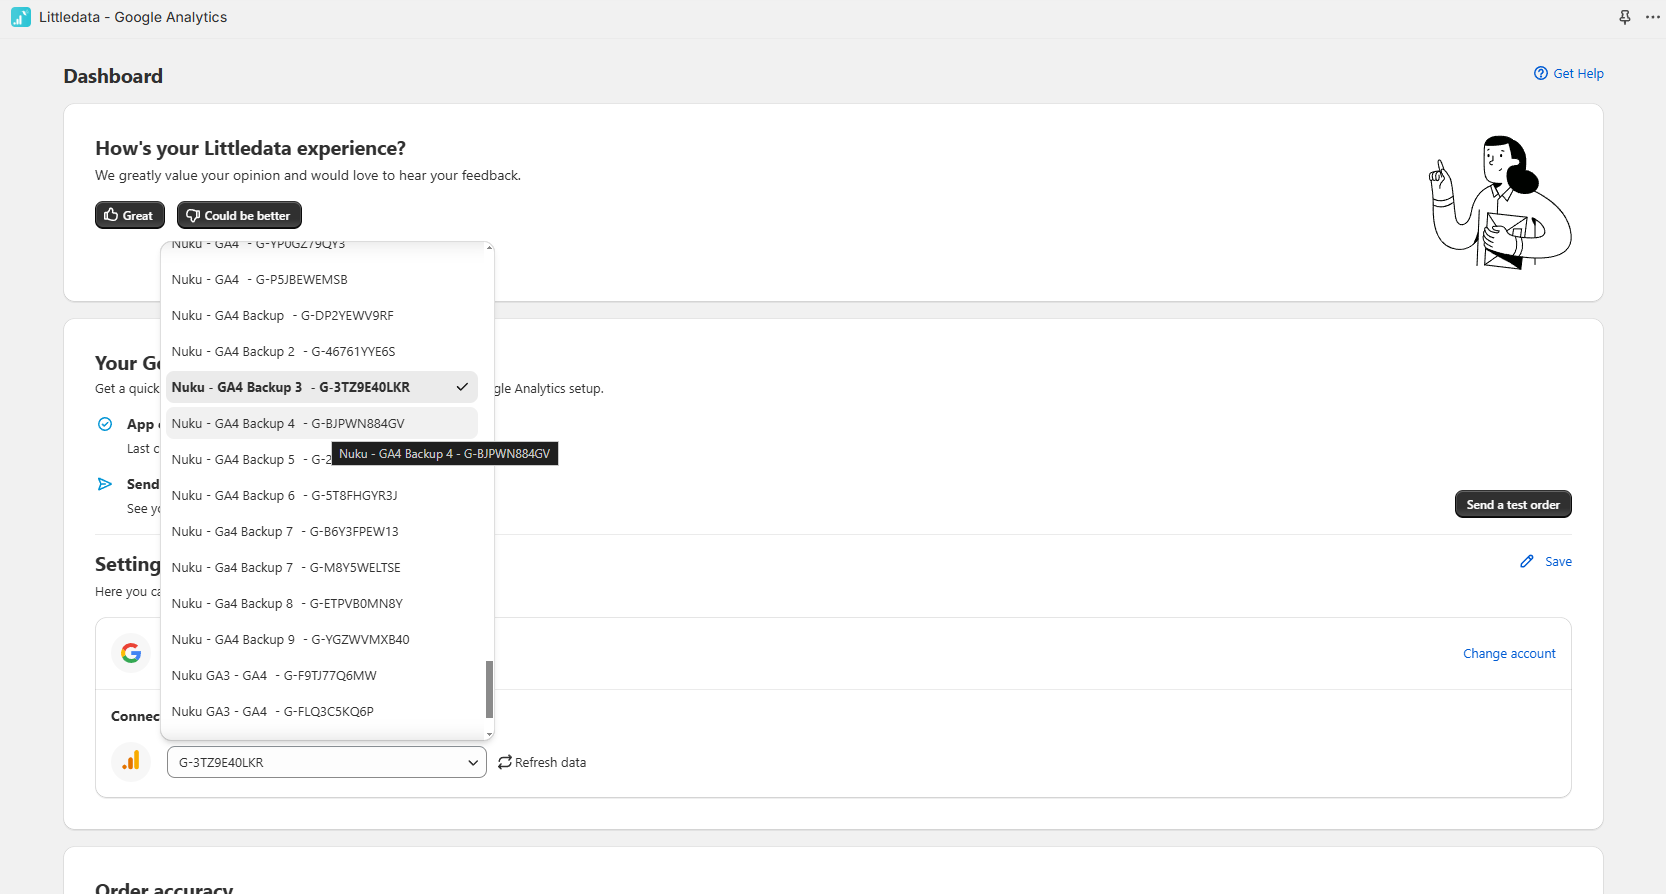The image size is (1666, 894).
Task: Select Nuku GA3 - GA4 G-F9TJ77Q6MW
Action: click(x=322, y=675)
